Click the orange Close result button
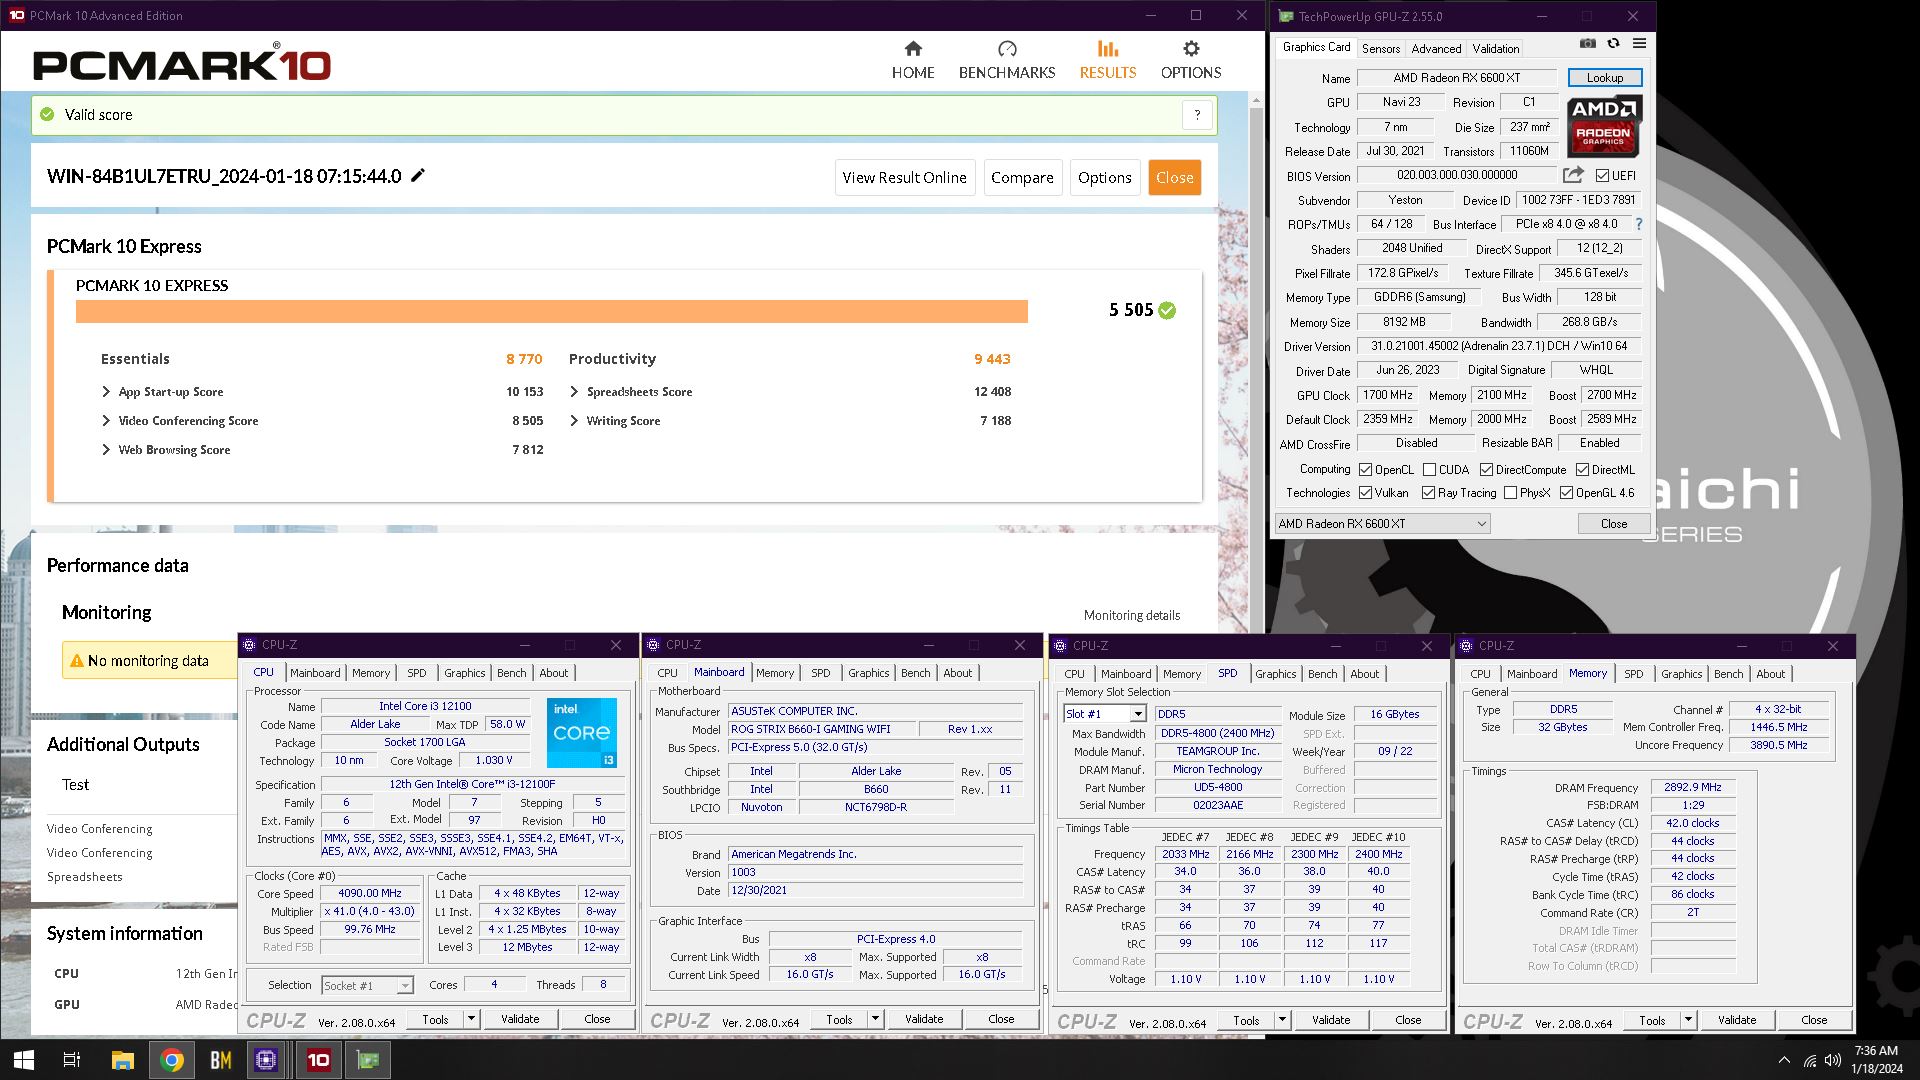 1174,177
